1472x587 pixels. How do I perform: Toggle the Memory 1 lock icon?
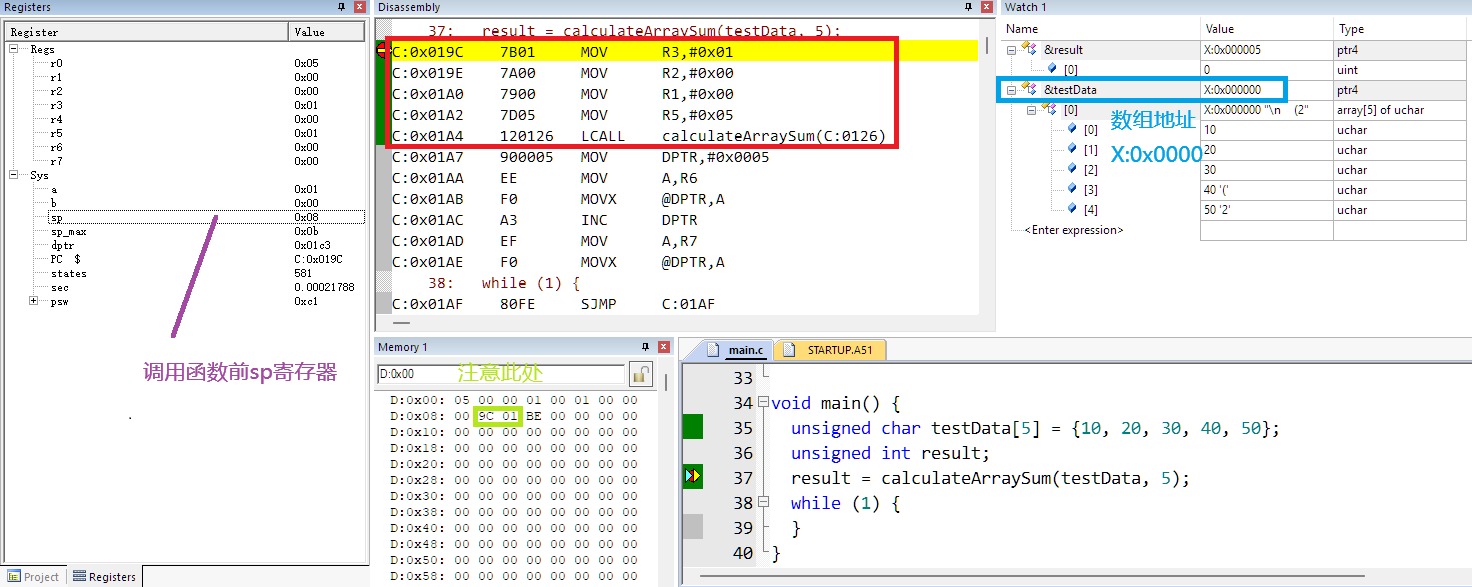pyautogui.click(x=640, y=375)
